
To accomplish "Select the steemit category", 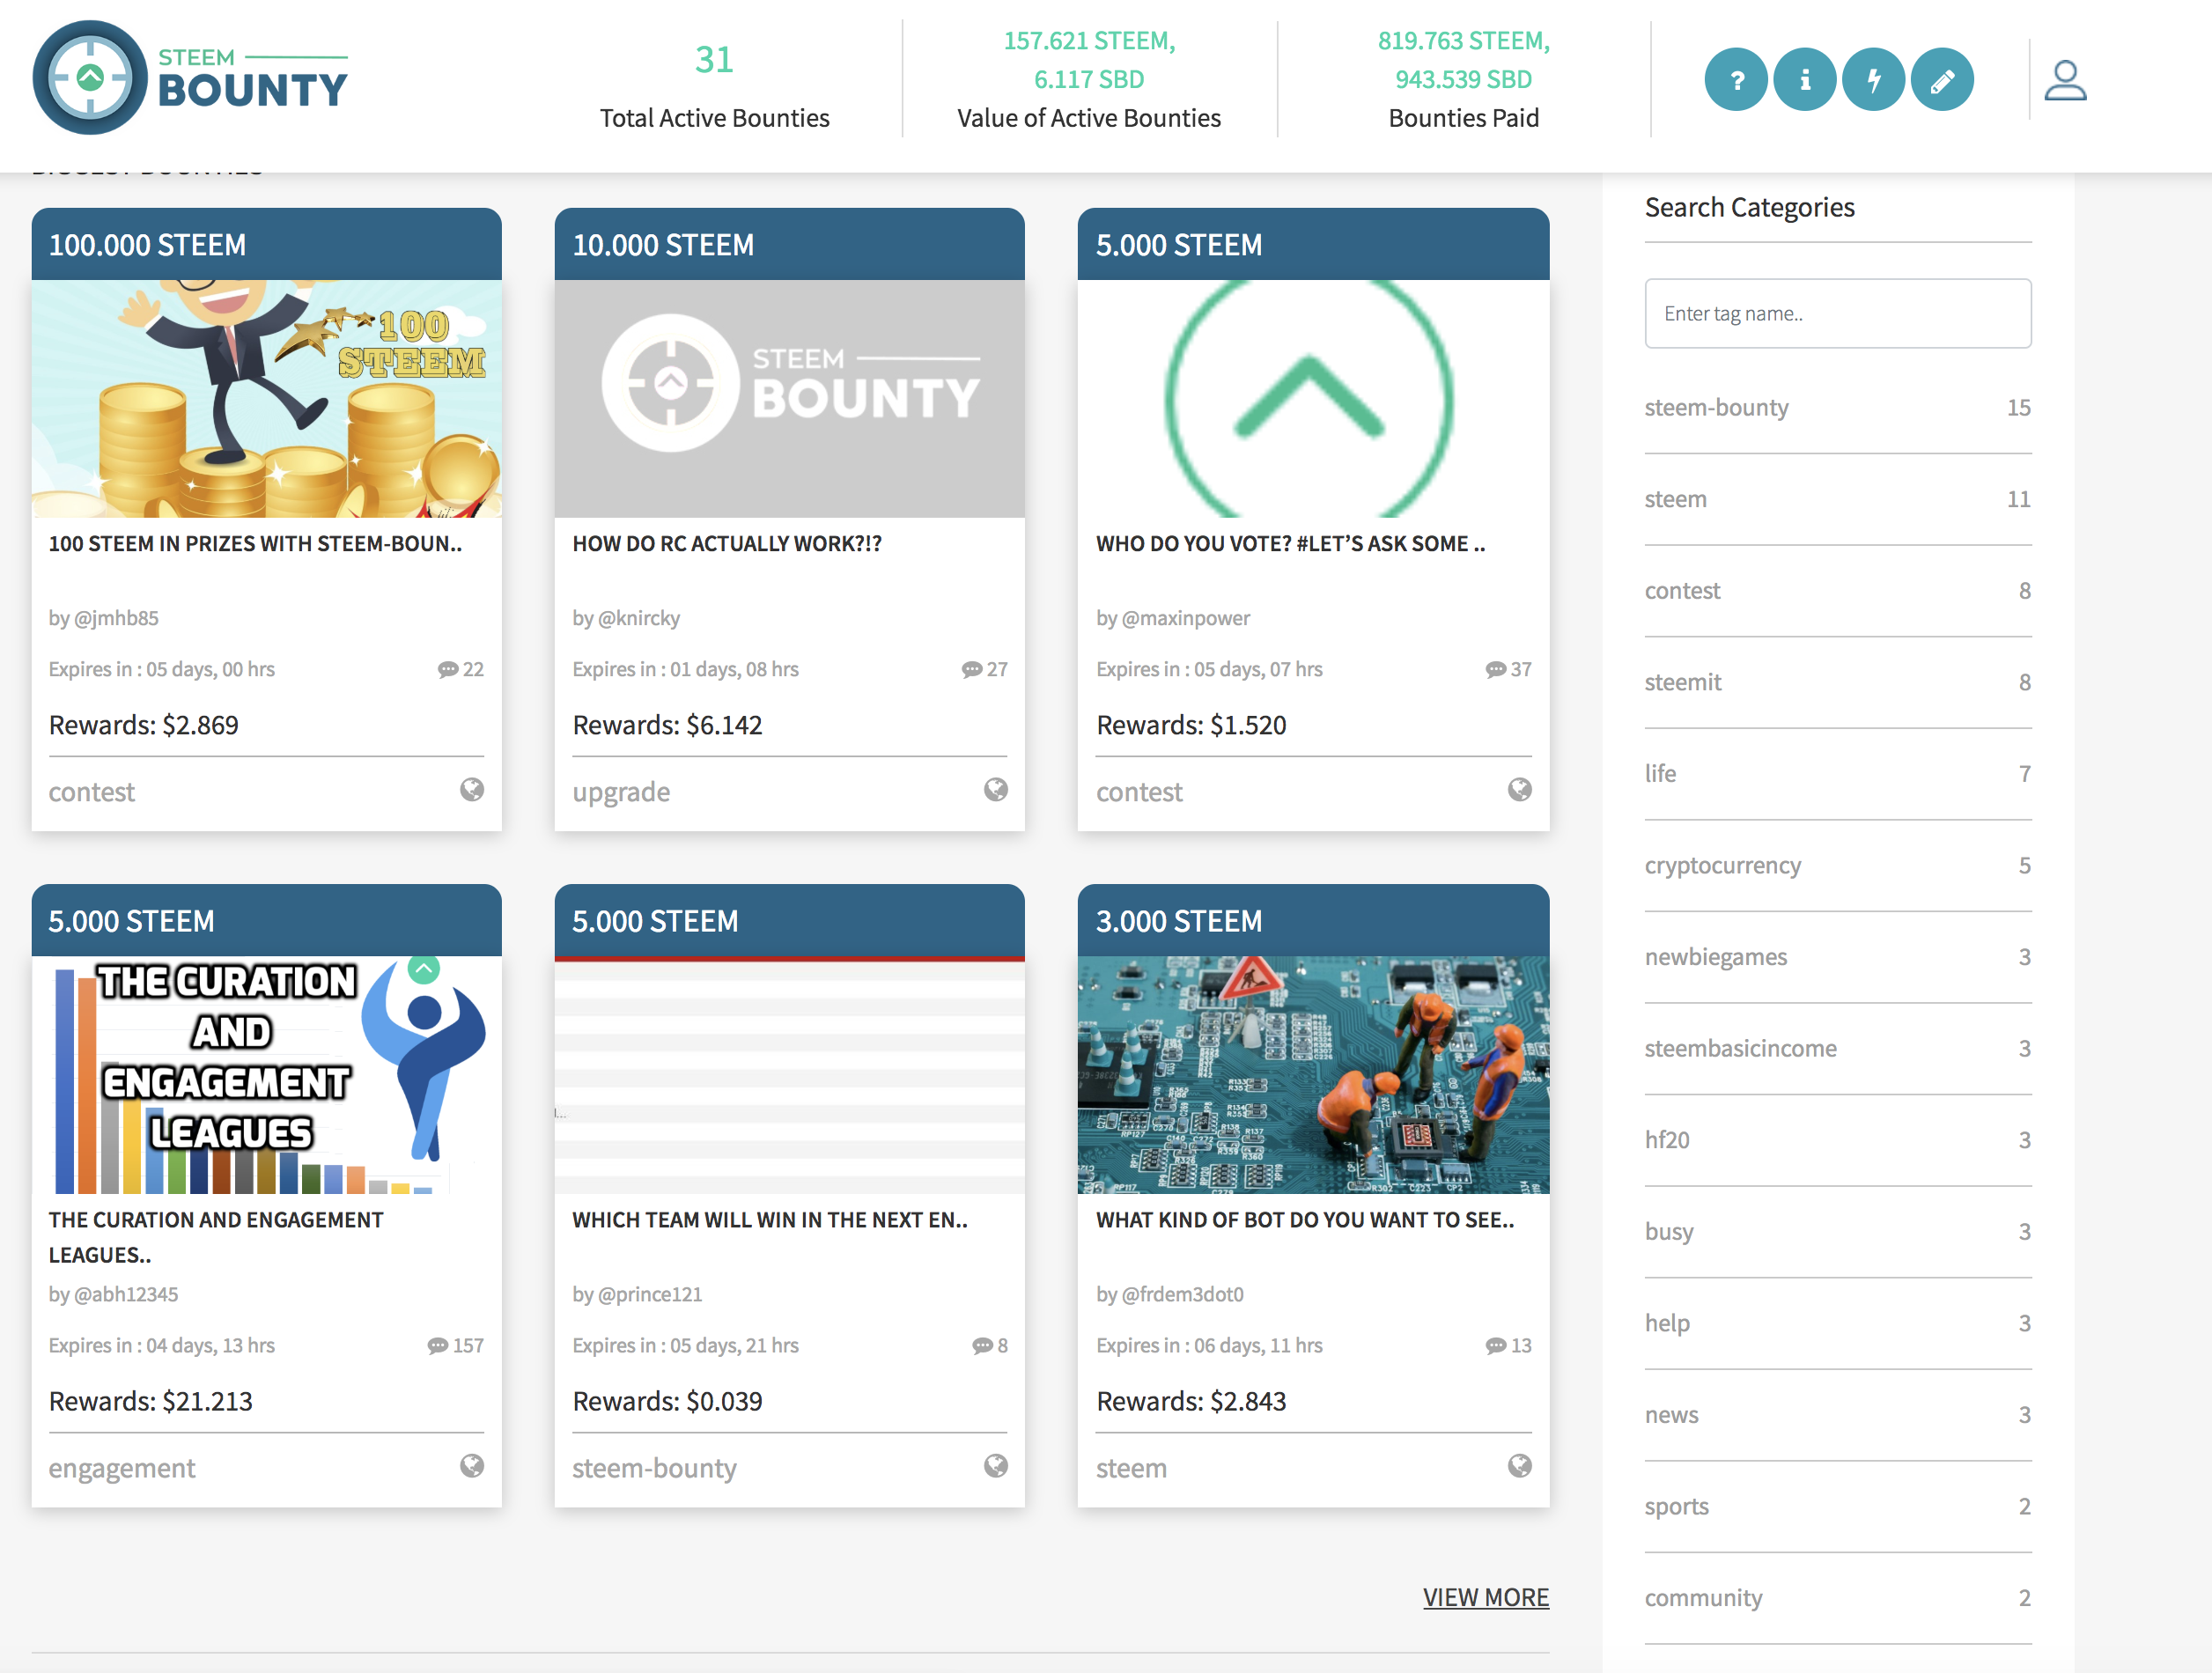I will 1838,682.
